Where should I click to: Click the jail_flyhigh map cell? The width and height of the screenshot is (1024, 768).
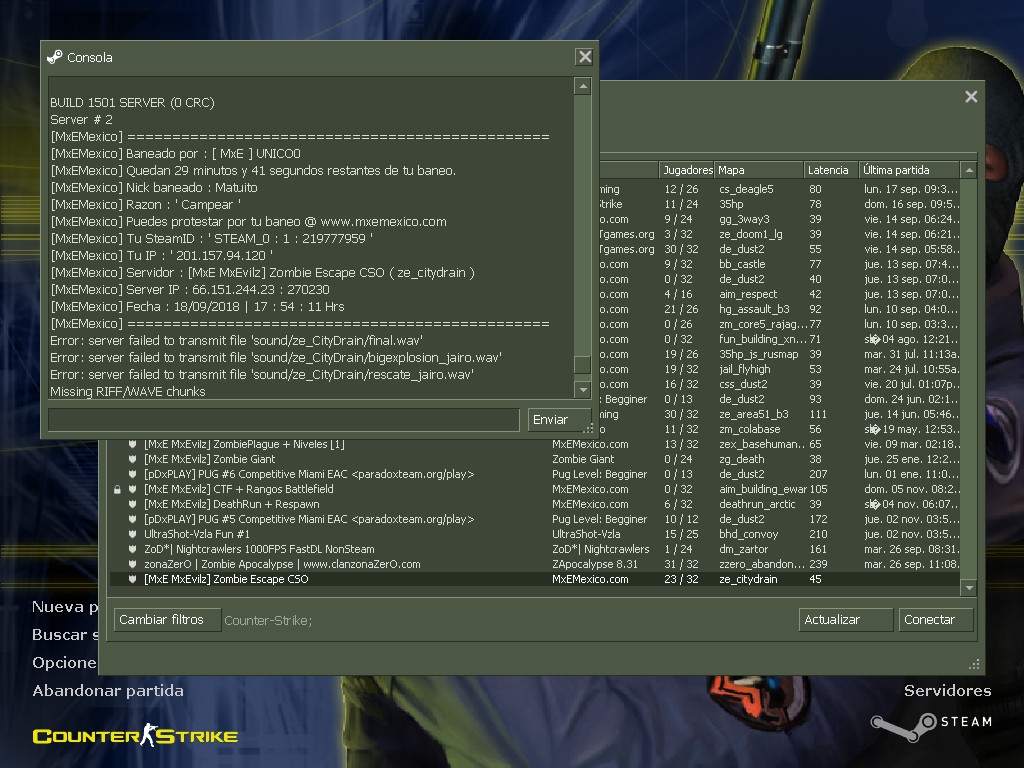click(744, 370)
